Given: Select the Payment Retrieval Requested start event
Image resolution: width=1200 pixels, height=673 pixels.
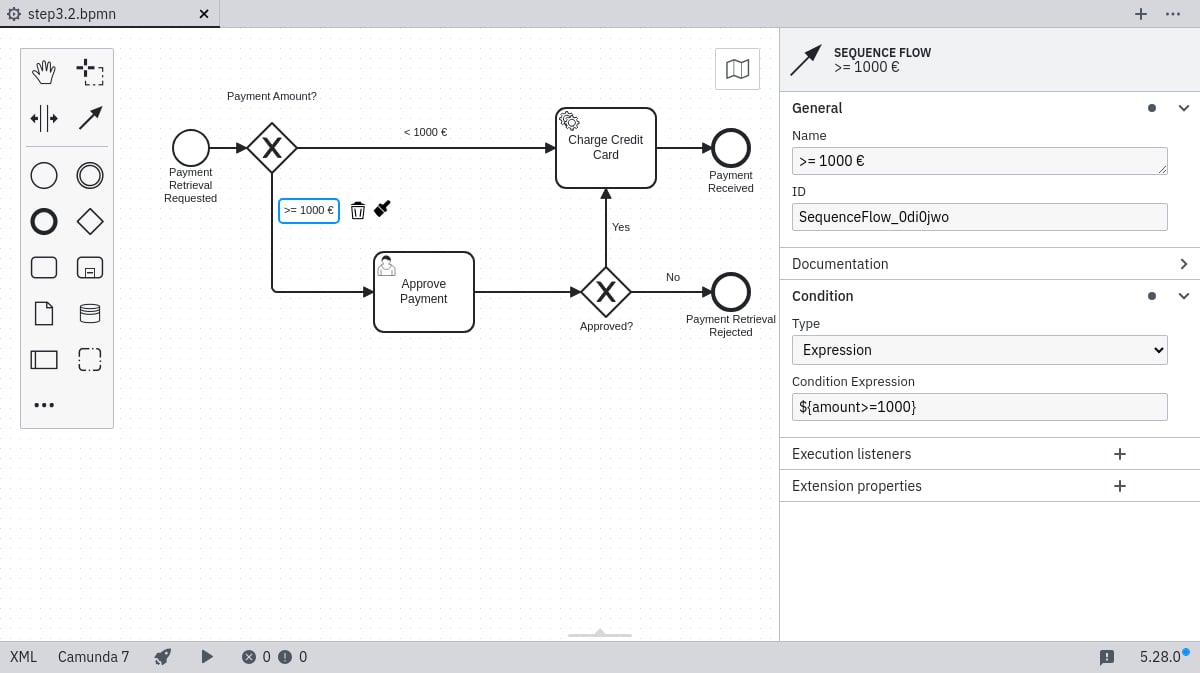Looking at the screenshot, I should pos(191,148).
